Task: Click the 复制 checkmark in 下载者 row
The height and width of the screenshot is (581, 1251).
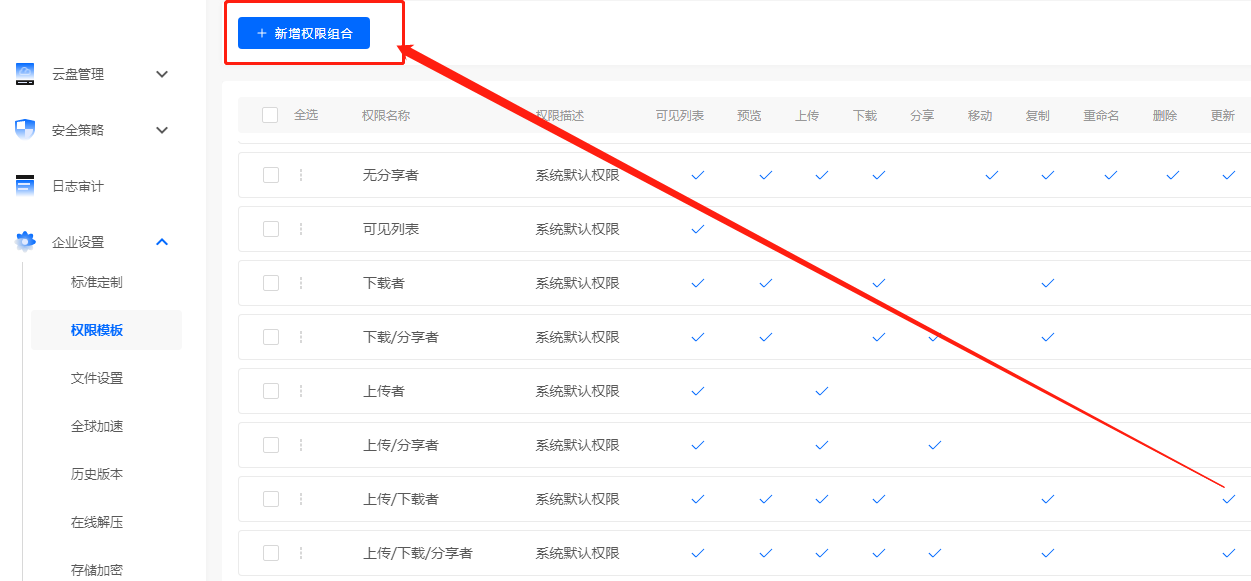Action: click(x=1048, y=283)
